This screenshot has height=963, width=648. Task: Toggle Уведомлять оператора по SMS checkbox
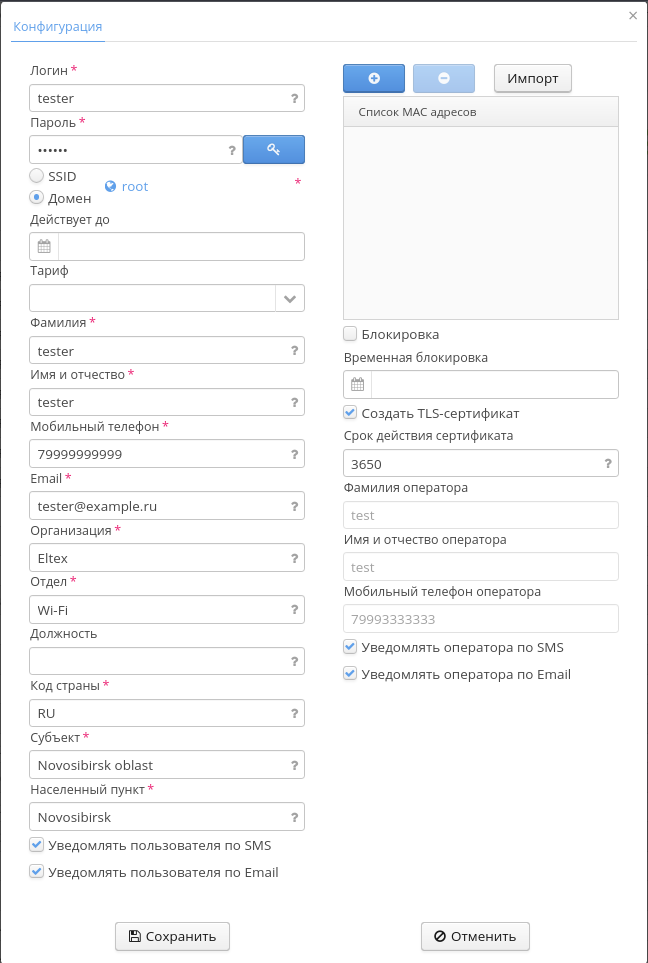tap(350, 647)
